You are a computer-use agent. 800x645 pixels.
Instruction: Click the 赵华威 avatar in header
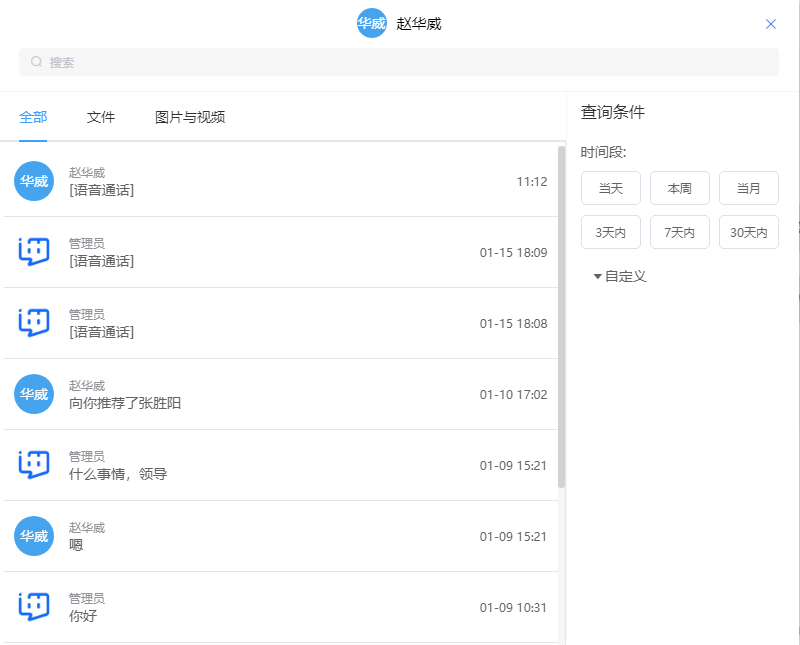click(x=371, y=24)
